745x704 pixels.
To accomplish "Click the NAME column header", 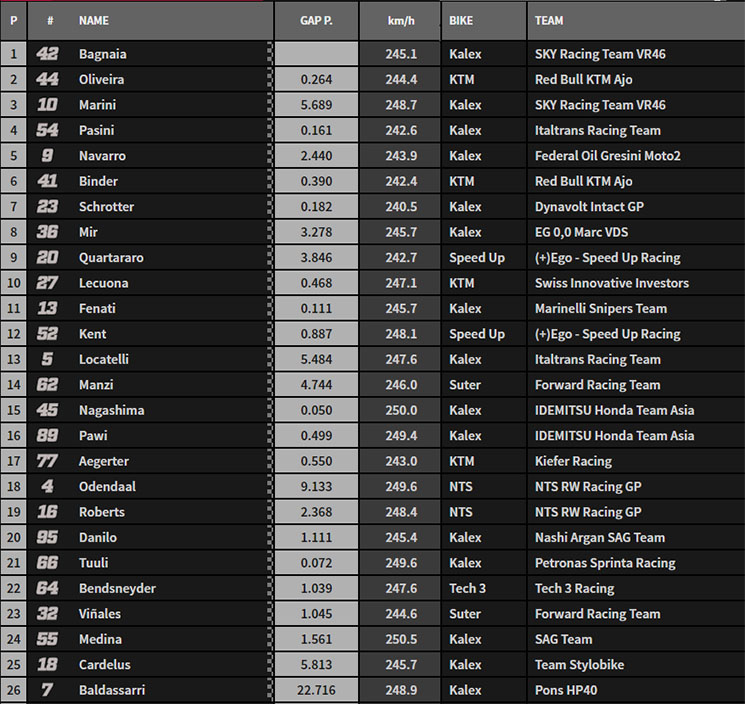I will tap(94, 21).
